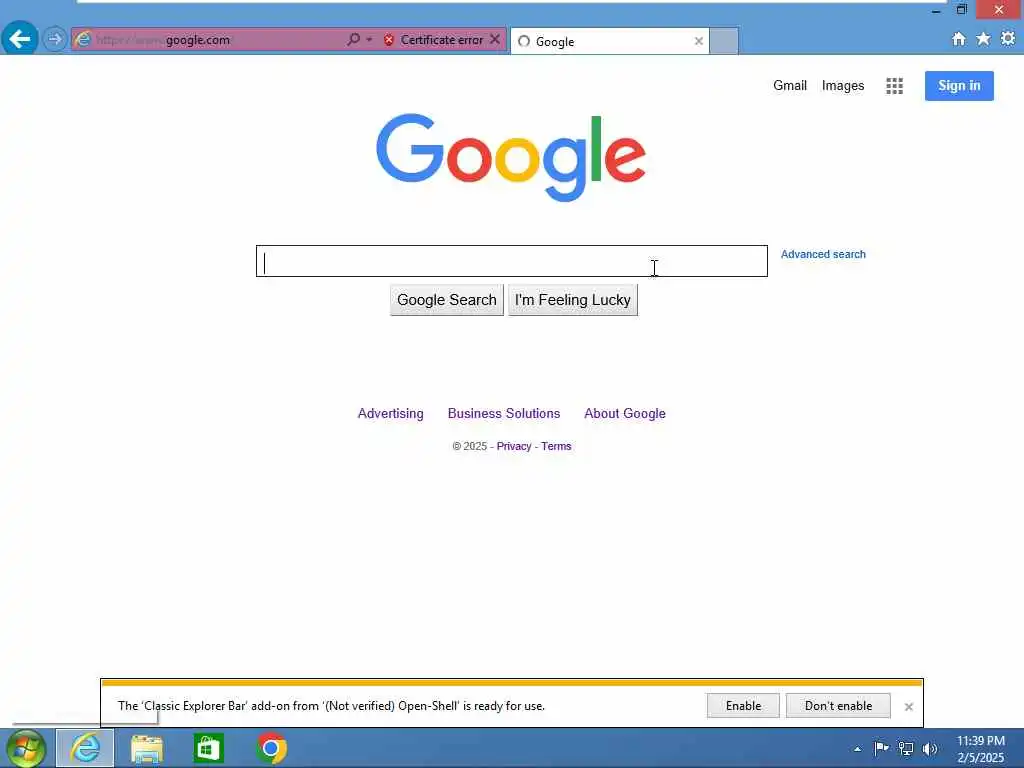1024x768 pixels.
Task: Click the I'm Feeling Lucky button
Action: tap(573, 300)
